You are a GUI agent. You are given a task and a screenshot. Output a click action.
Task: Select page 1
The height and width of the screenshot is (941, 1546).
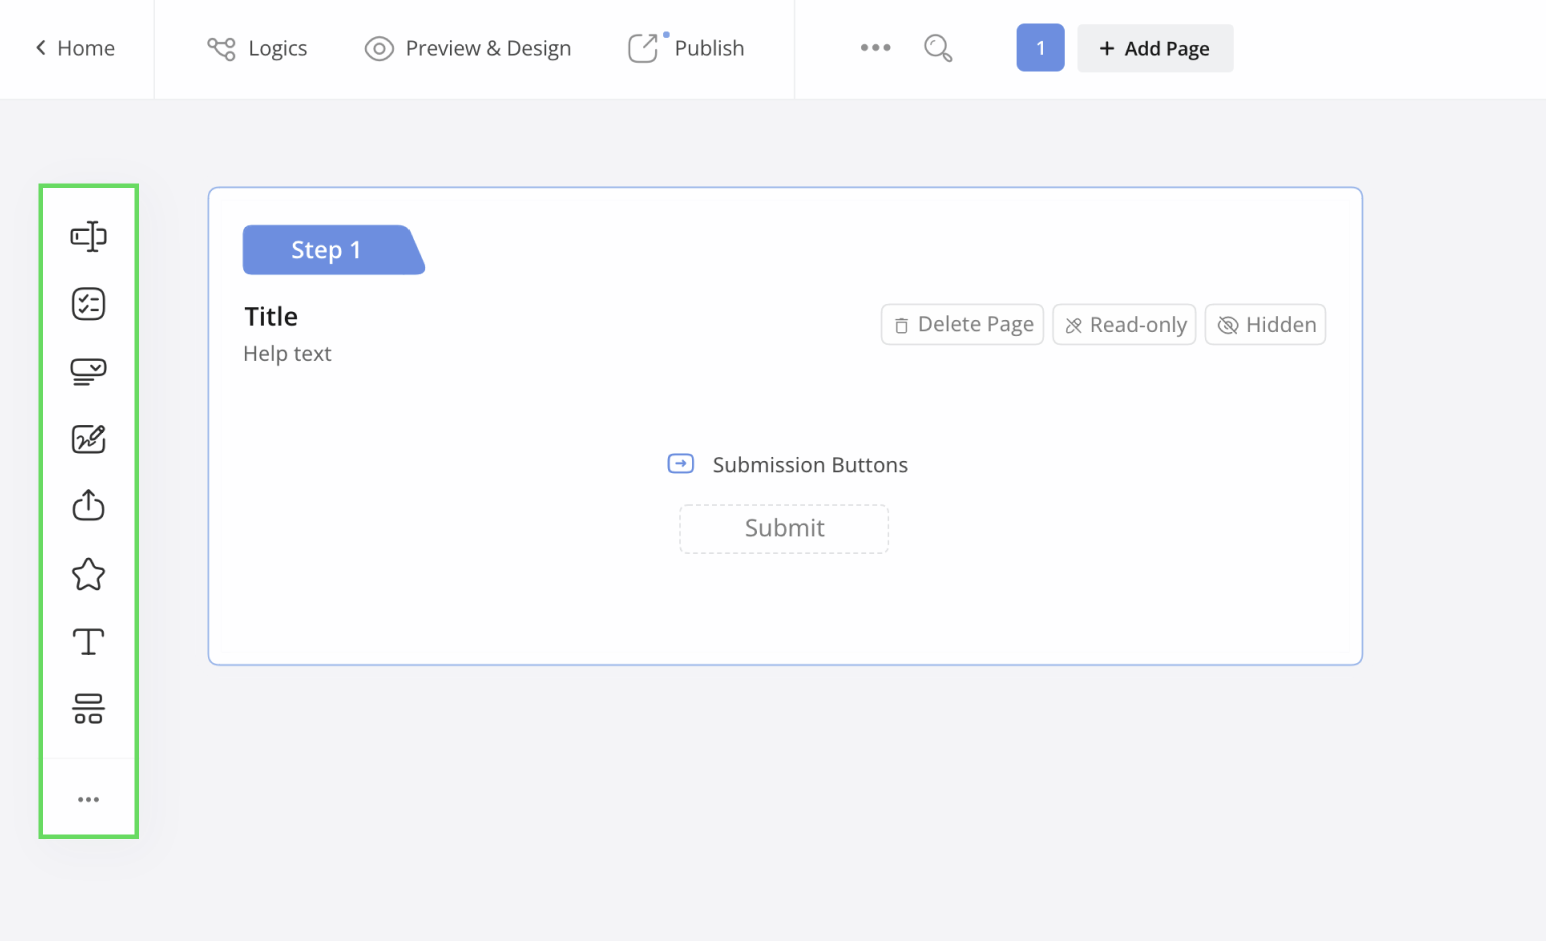[1040, 48]
